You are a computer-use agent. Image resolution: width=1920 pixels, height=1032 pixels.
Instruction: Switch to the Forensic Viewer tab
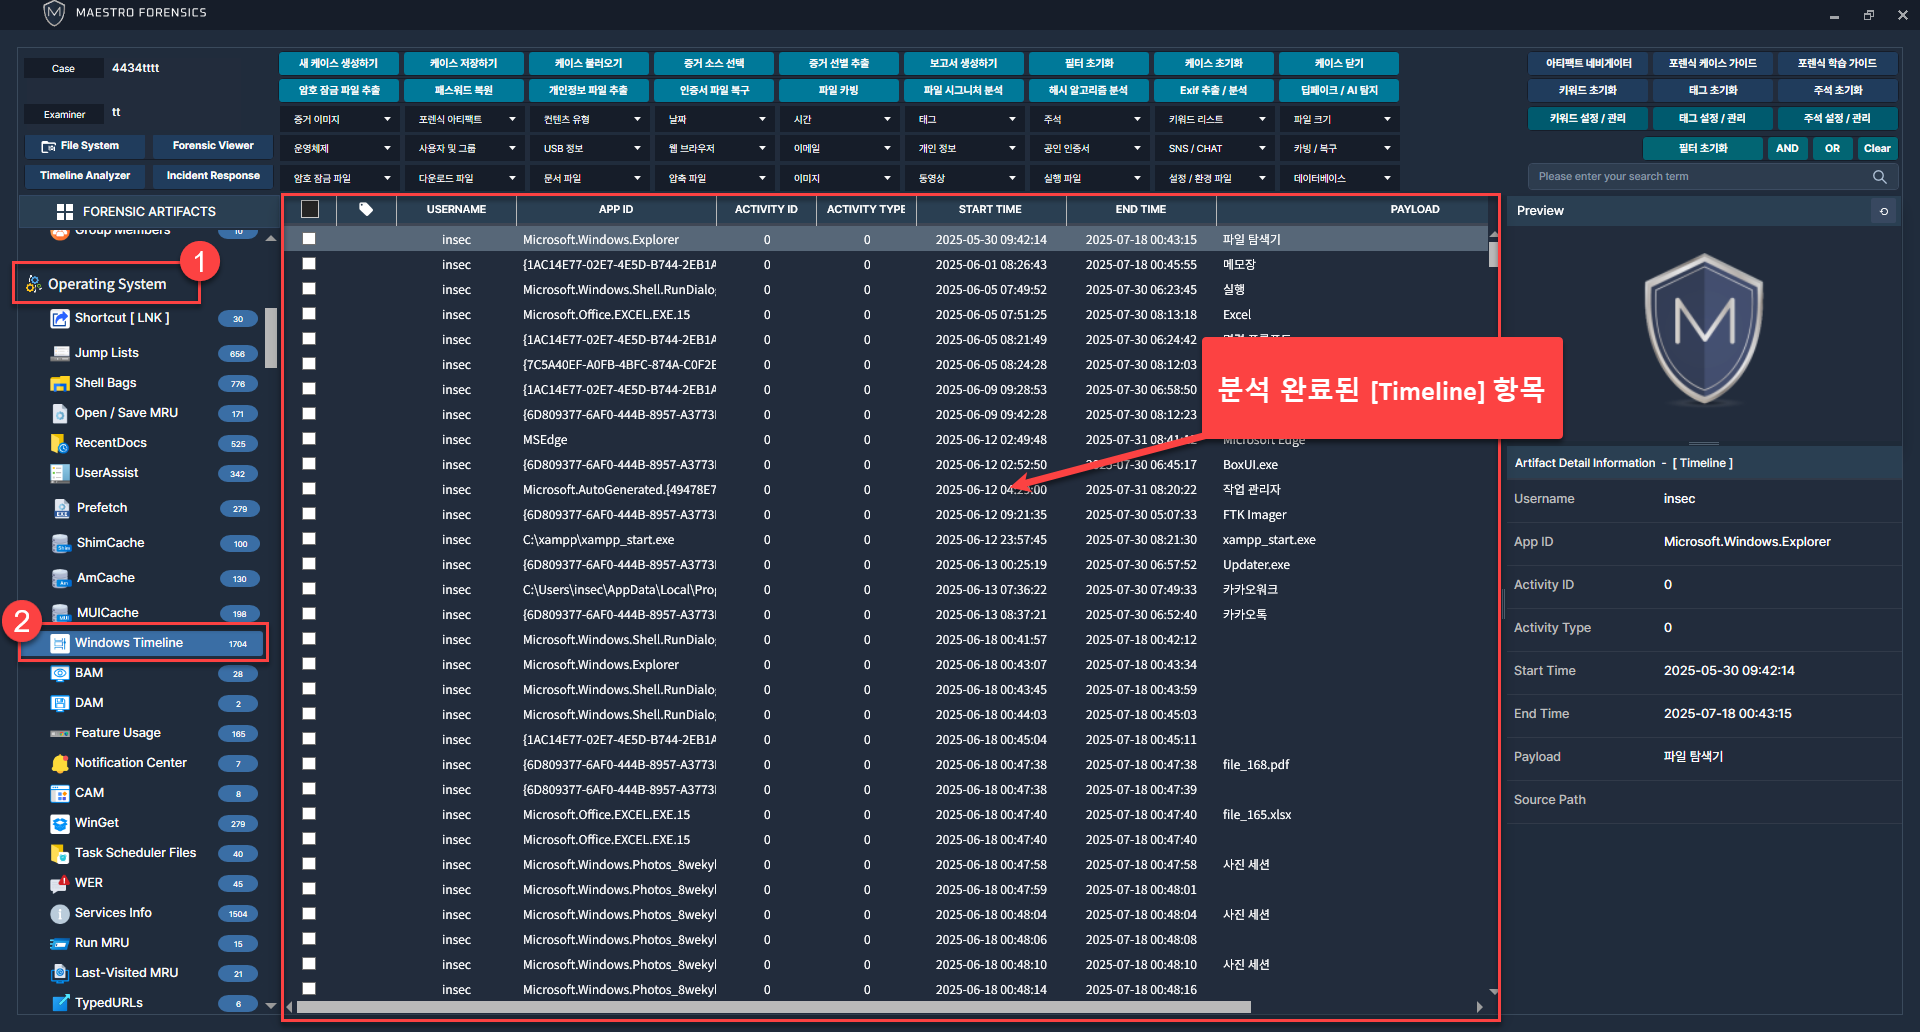213,146
